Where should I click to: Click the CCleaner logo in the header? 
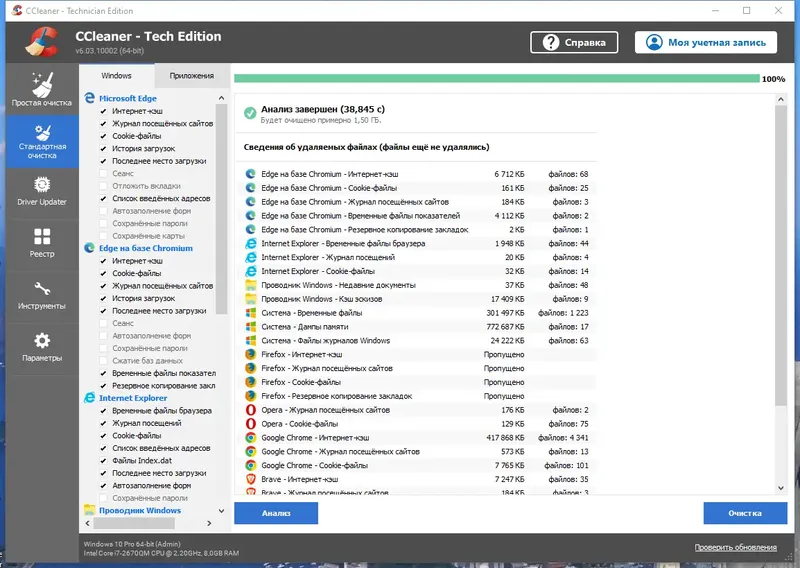[42, 42]
